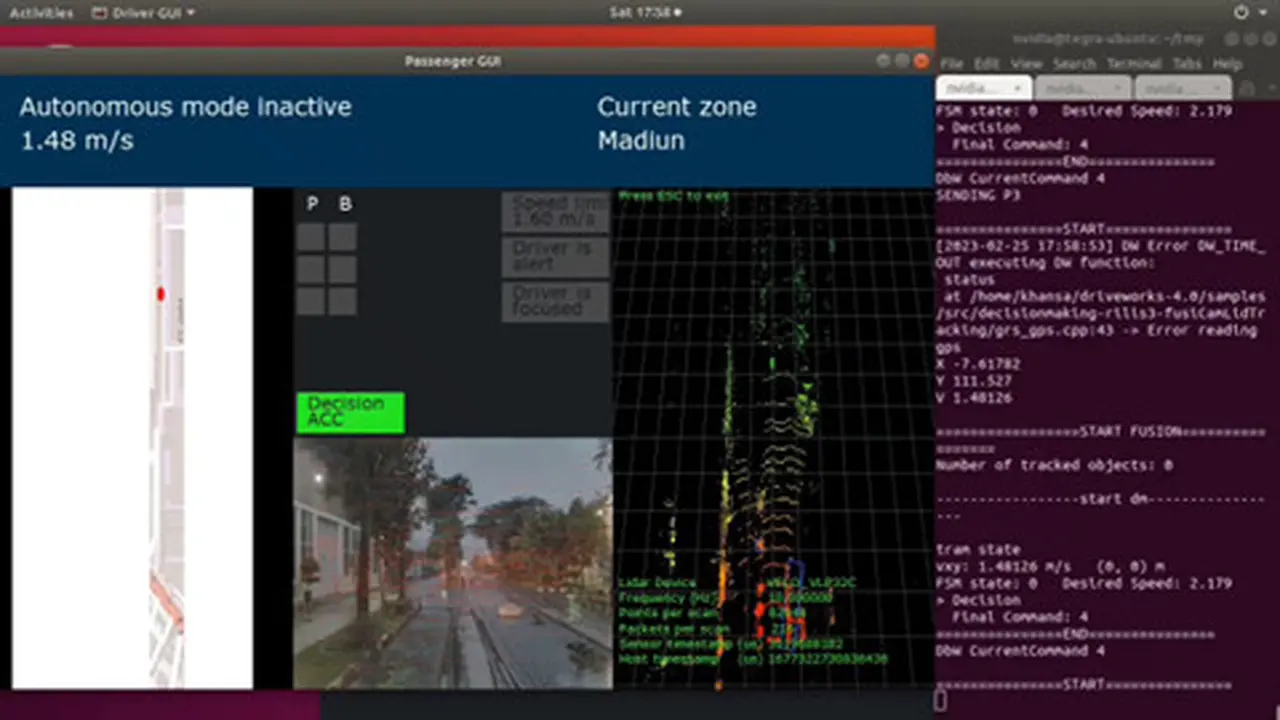Switch to the second terminal tab
The height and width of the screenshot is (720, 1280).
tap(1082, 88)
